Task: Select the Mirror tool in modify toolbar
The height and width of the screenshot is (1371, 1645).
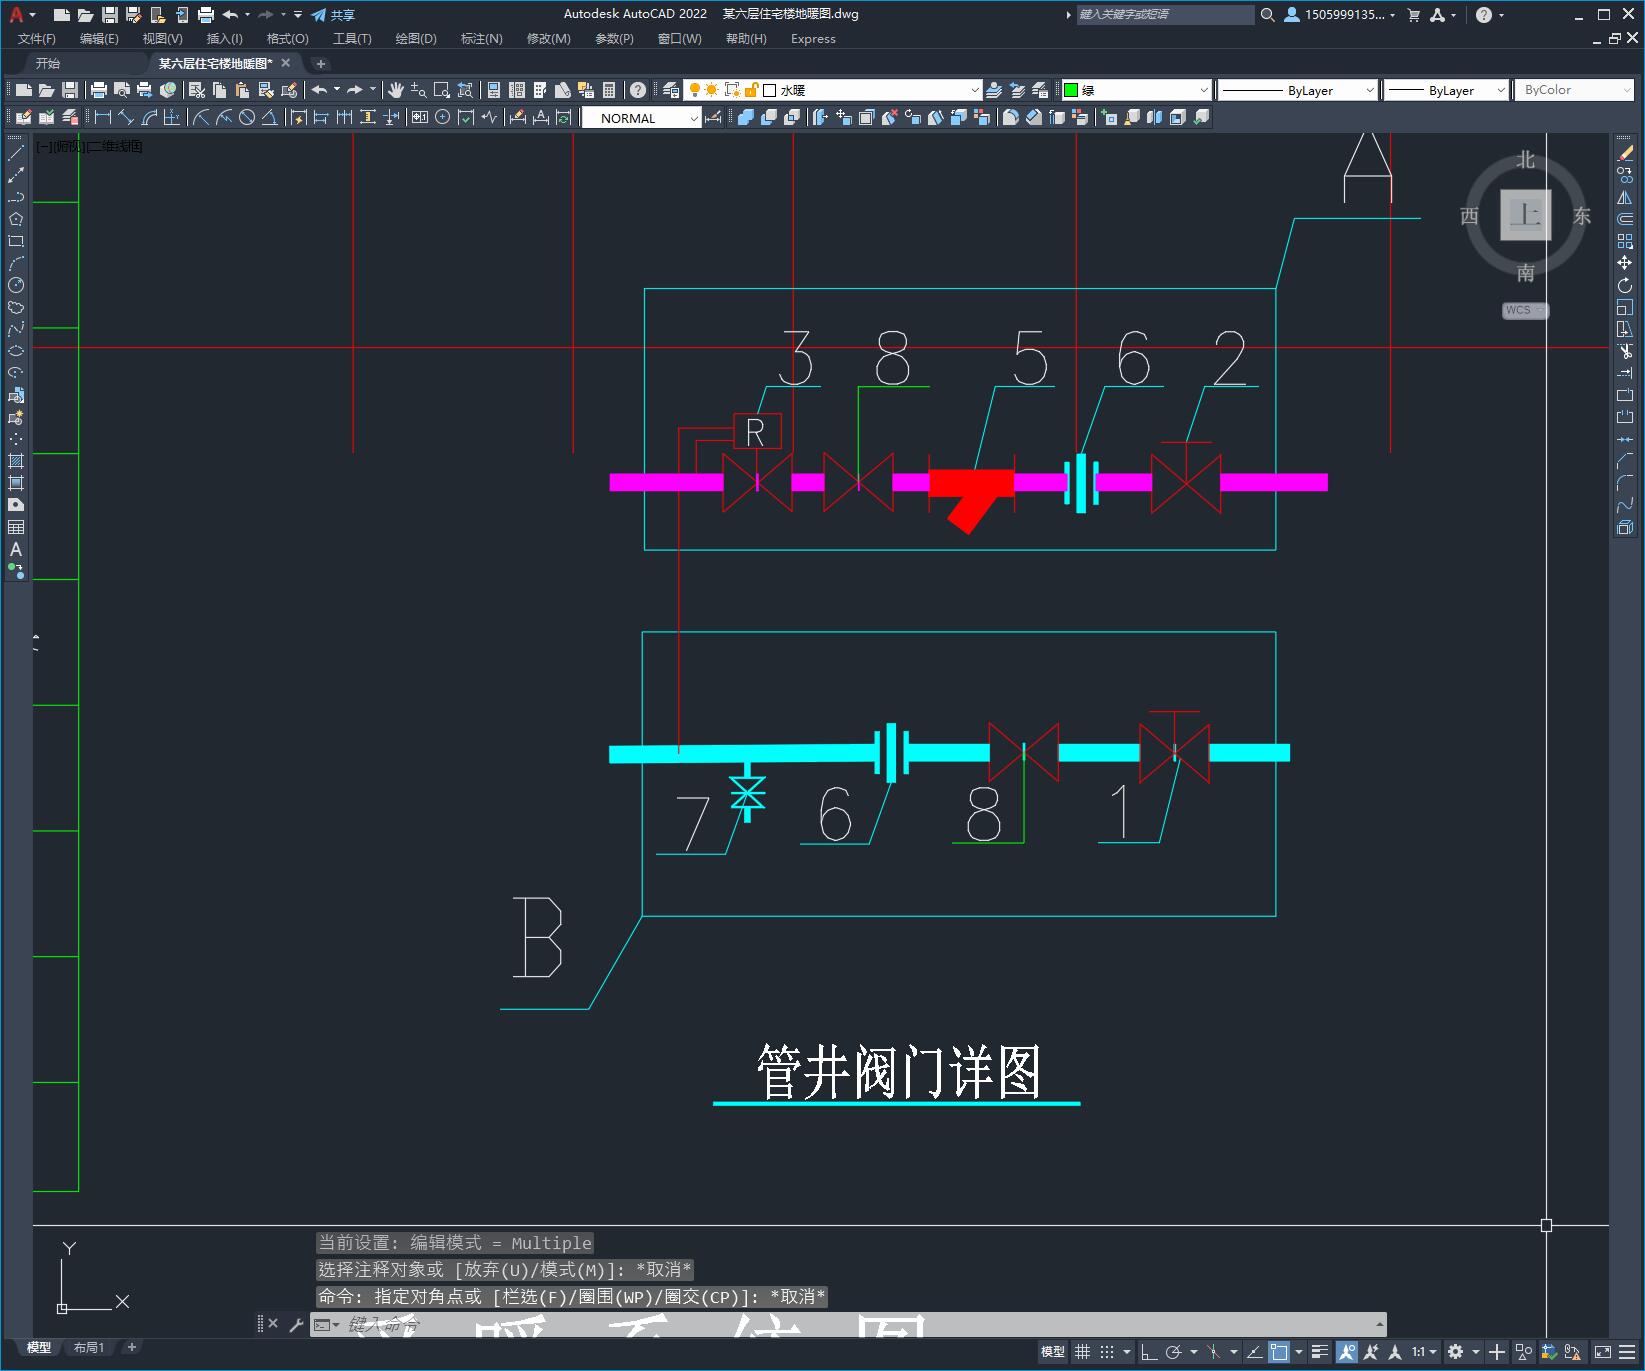Action: [1625, 197]
